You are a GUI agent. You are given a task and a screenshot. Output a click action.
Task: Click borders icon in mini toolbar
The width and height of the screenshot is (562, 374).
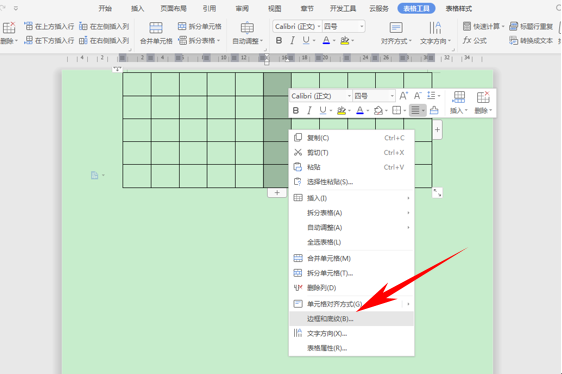[396, 110]
